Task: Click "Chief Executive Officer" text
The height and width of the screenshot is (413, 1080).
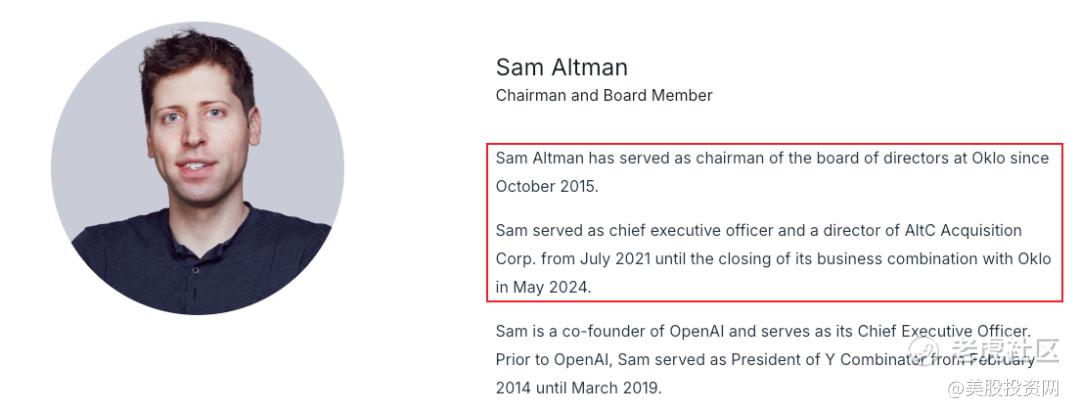Action: point(944,331)
